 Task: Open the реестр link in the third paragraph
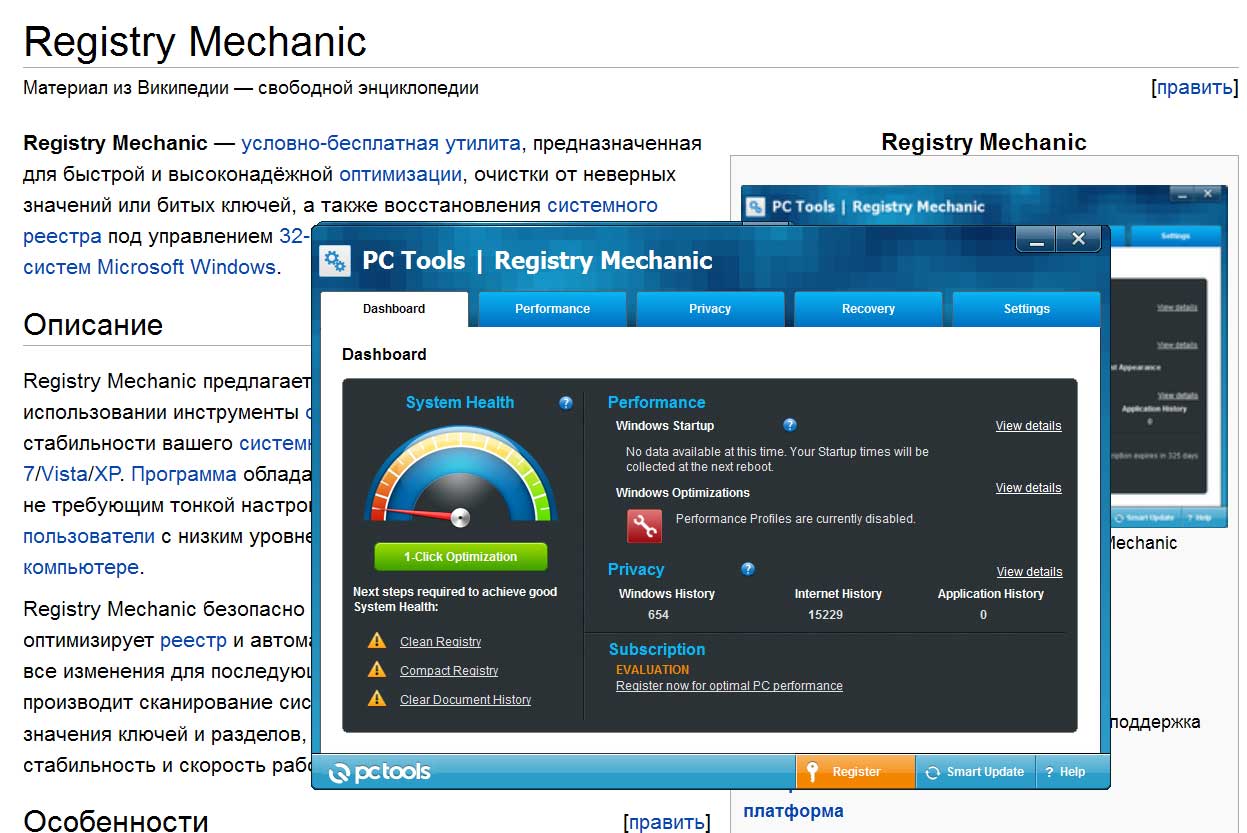pyautogui.click(x=194, y=640)
